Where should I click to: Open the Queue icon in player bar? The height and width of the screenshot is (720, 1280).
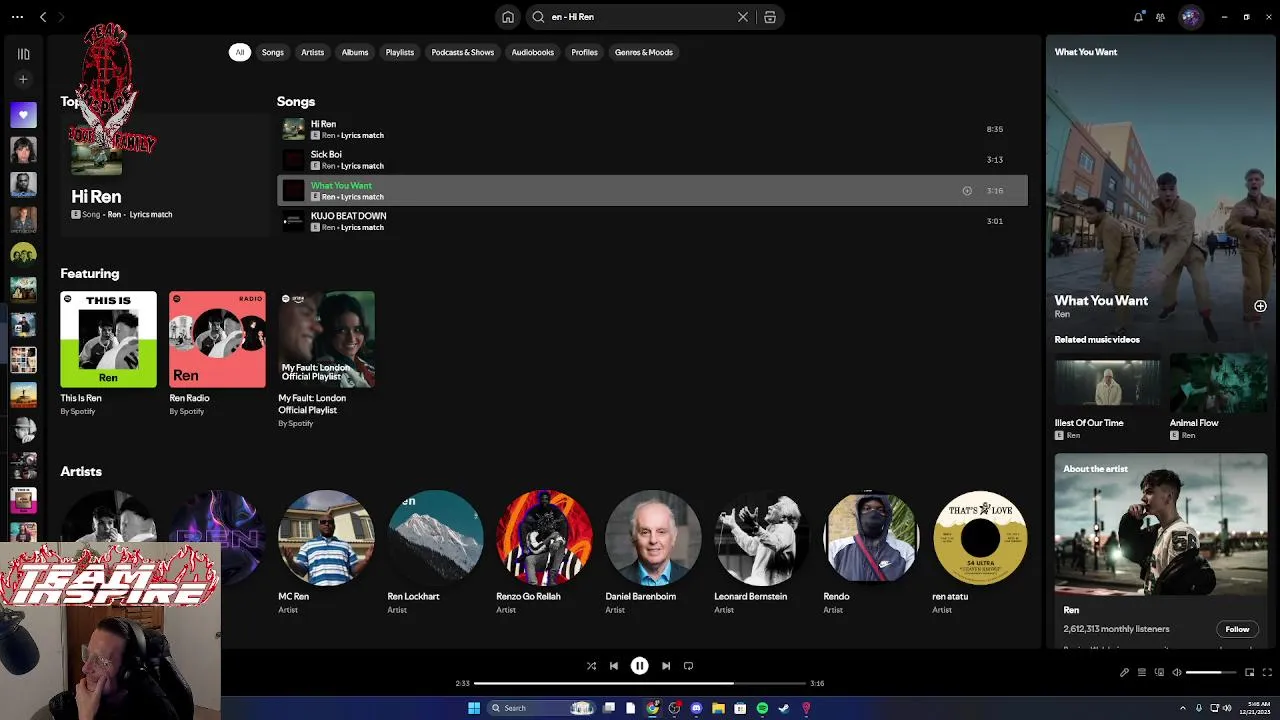tap(1141, 672)
